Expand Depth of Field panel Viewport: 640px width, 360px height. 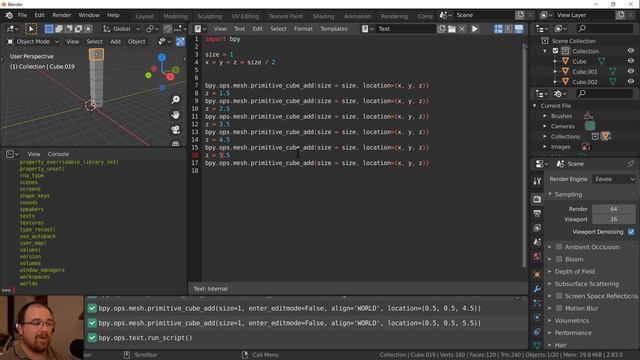574,271
